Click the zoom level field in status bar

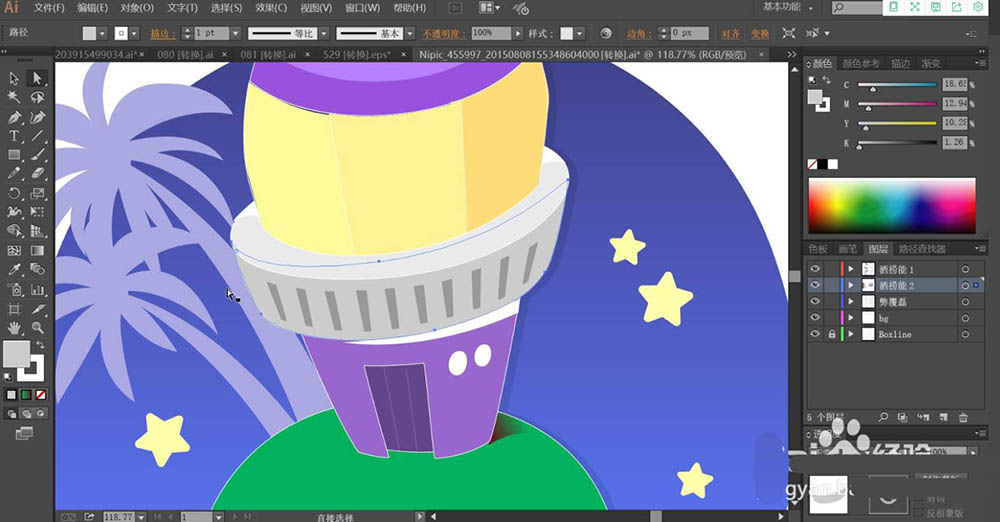119,516
